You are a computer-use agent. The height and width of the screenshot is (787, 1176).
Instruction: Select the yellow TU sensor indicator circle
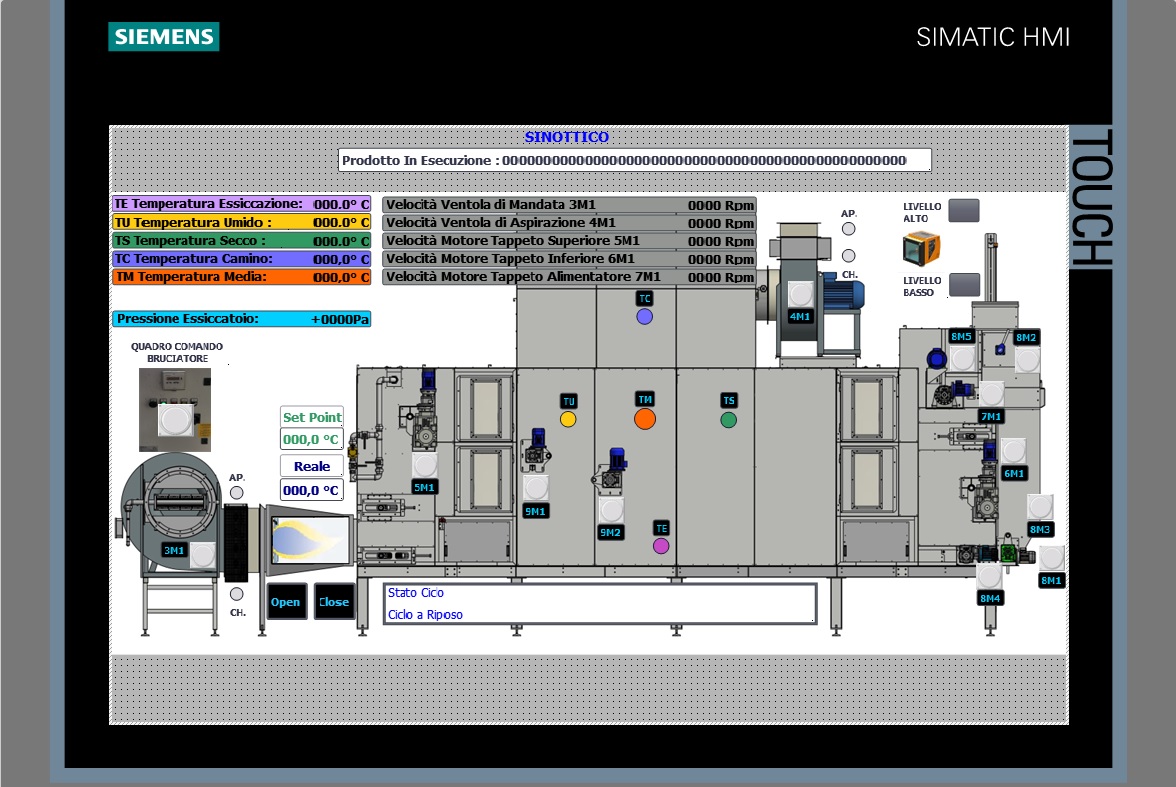pos(568,419)
